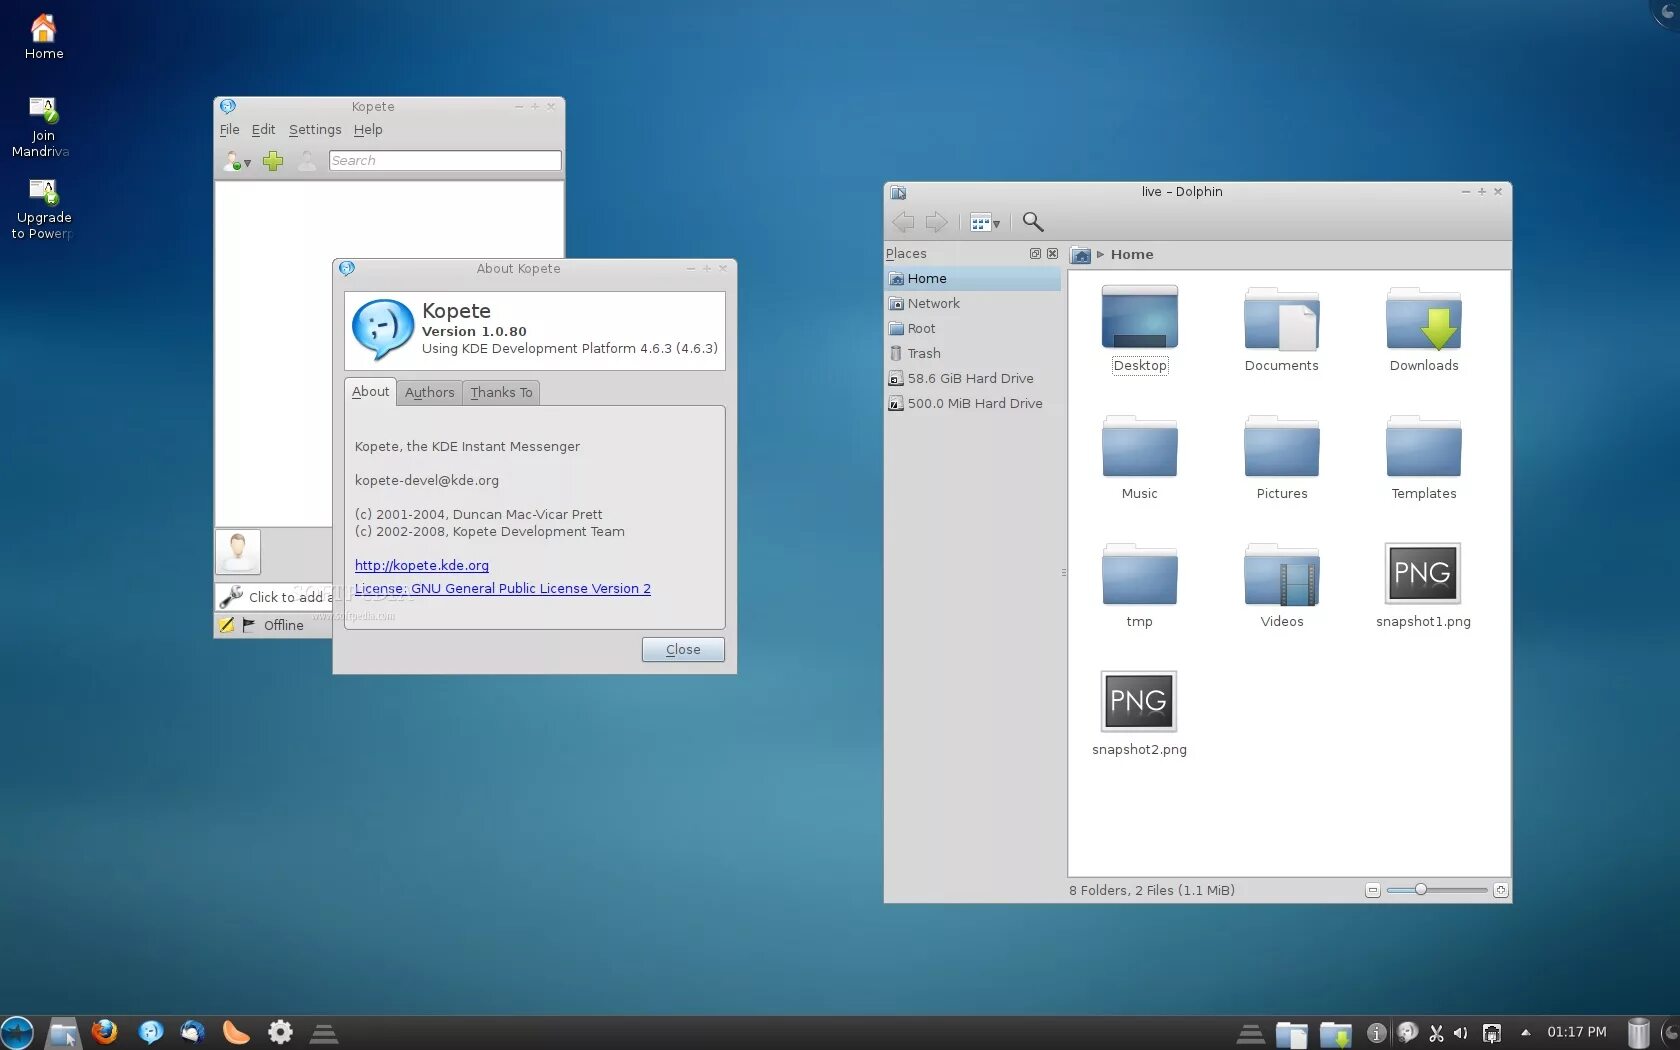This screenshot has width=1680, height=1050.
Task: Click the volume speaker icon in system tray
Action: point(1460,1033)
